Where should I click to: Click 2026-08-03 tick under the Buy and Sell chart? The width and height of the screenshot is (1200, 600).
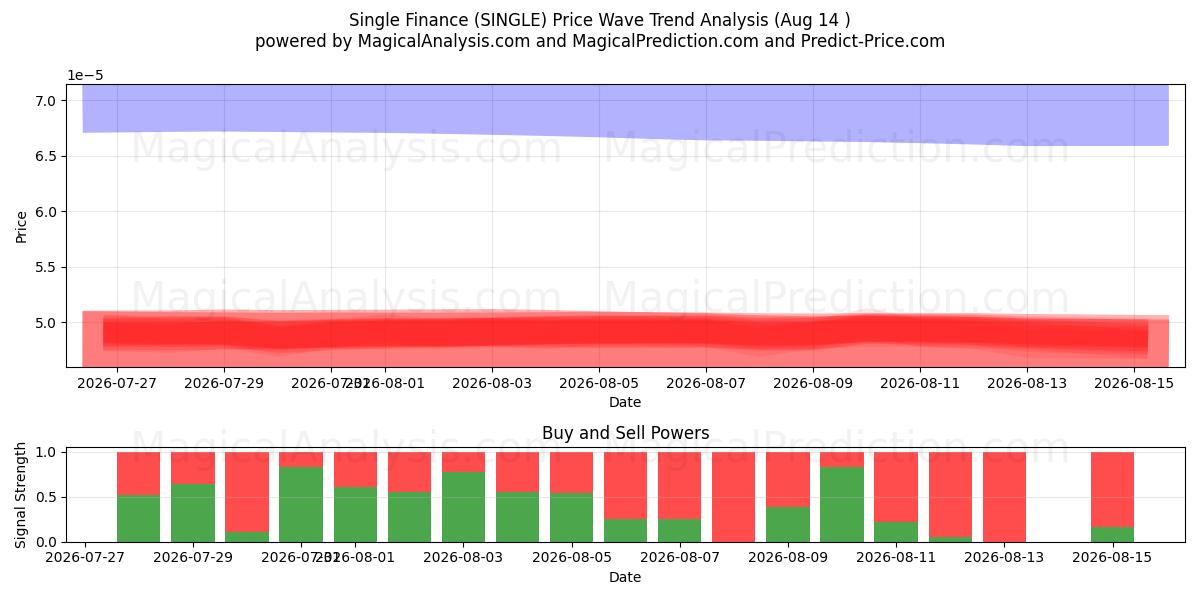tap(464, 557)
